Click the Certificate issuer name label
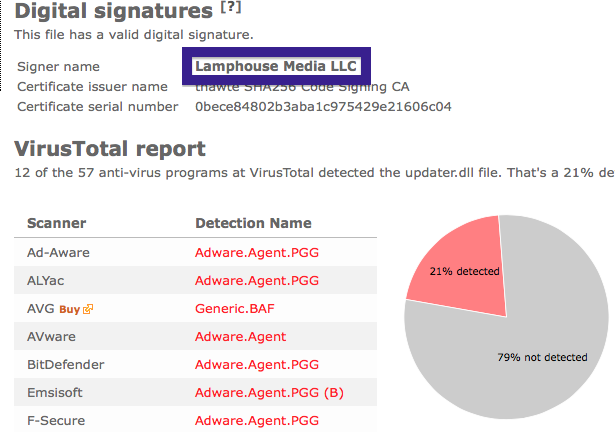The width and height of the screenshot is (615, 432). click(92, 87)
